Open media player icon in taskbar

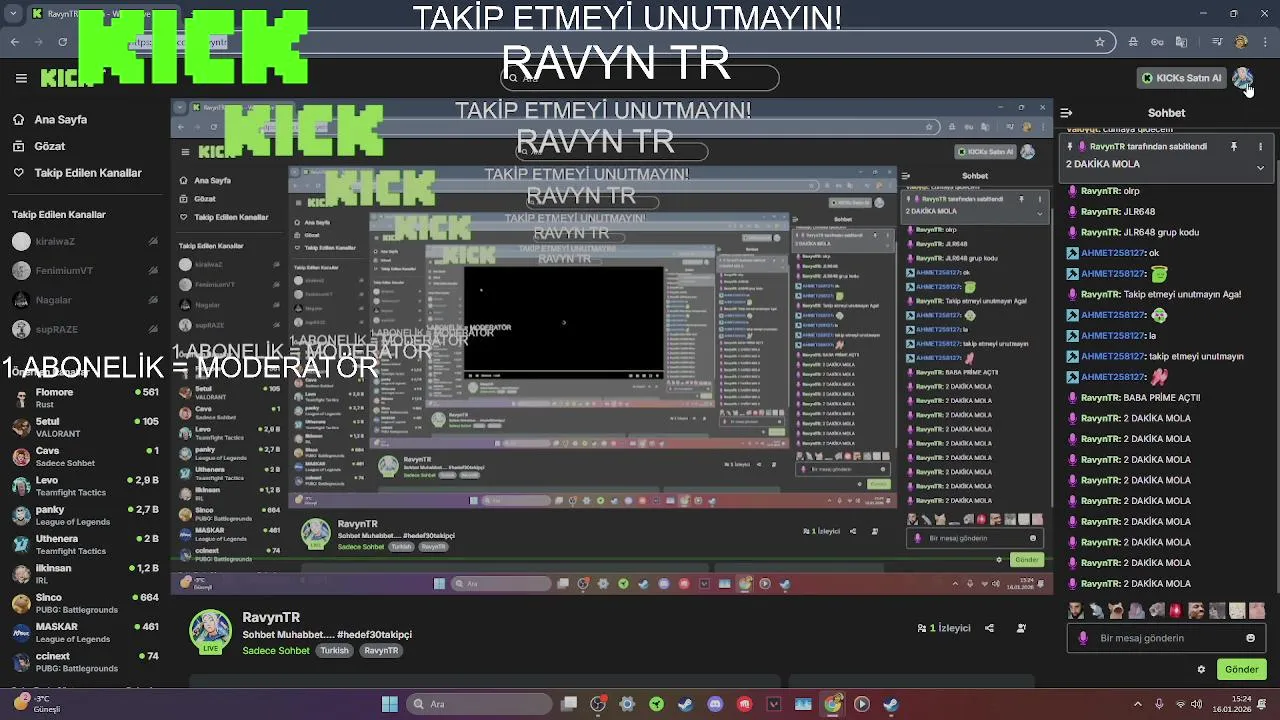[861, 704]
